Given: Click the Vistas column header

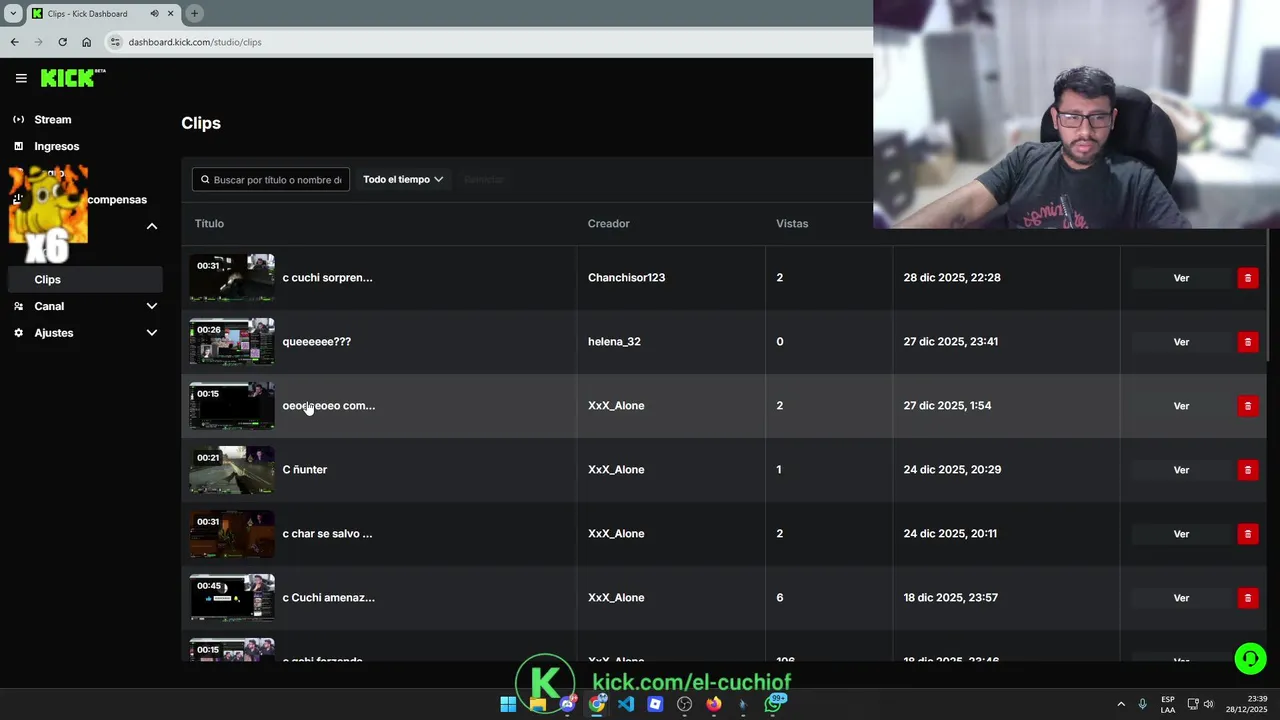Looking at the screenshot, I should pyautogui.click(x=792, y=224).
